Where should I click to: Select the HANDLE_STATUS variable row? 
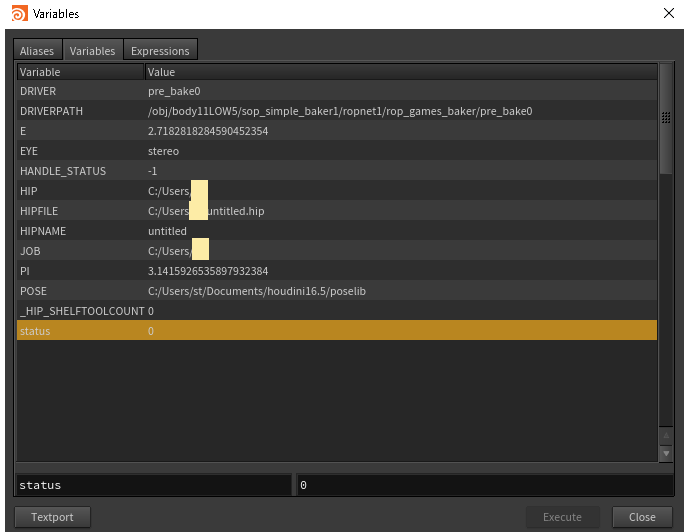coord(337,171)
